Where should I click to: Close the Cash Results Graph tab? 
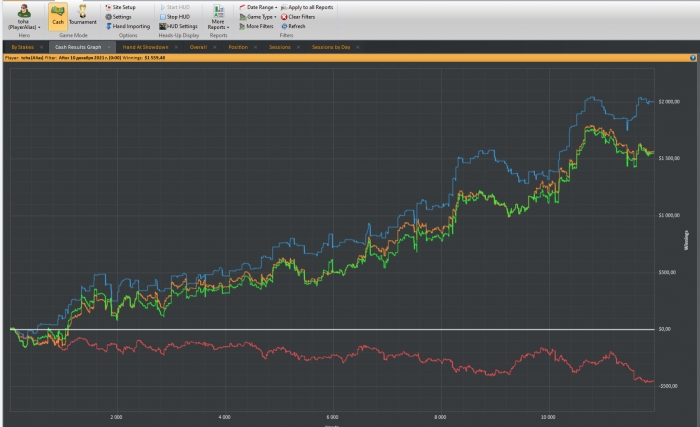[109, 47]
